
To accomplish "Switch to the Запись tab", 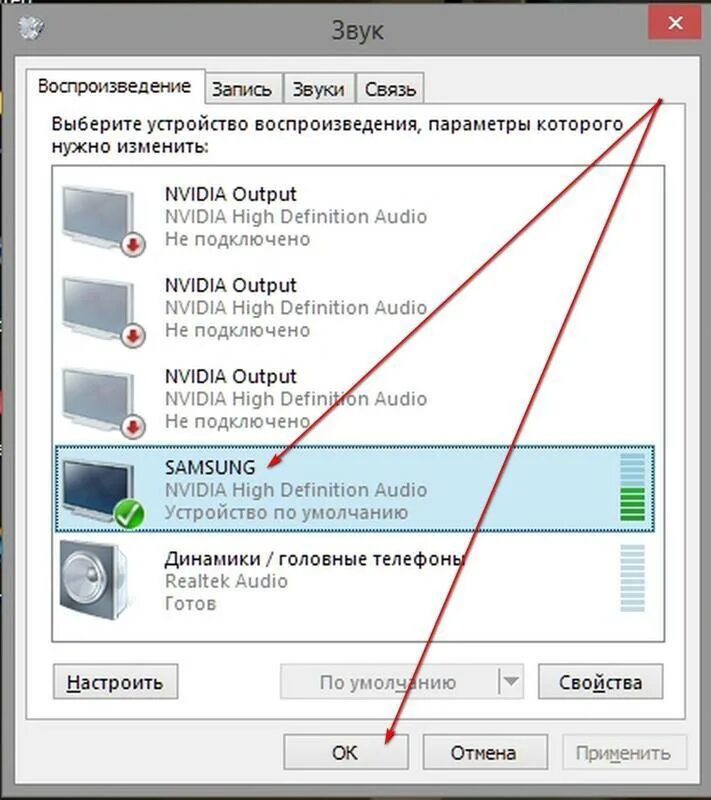I will (x=242, y=89).
